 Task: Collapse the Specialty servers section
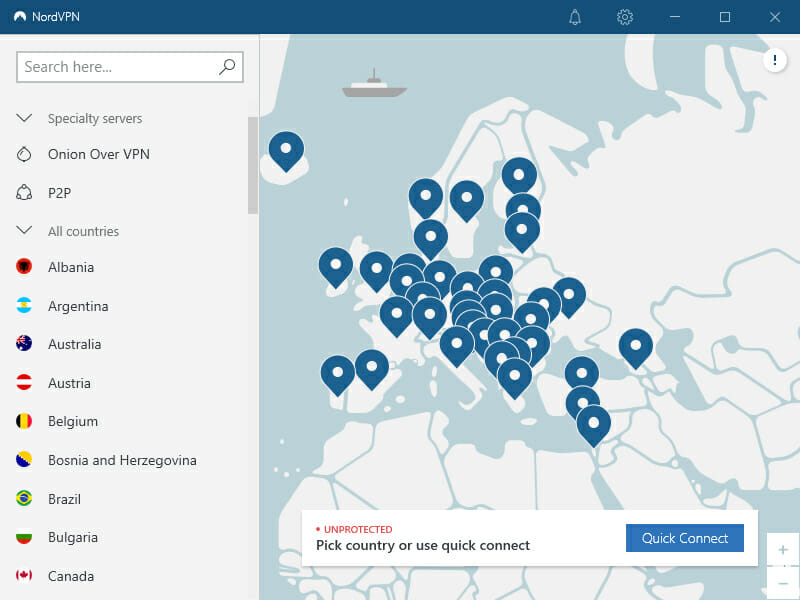pos(24,118)
